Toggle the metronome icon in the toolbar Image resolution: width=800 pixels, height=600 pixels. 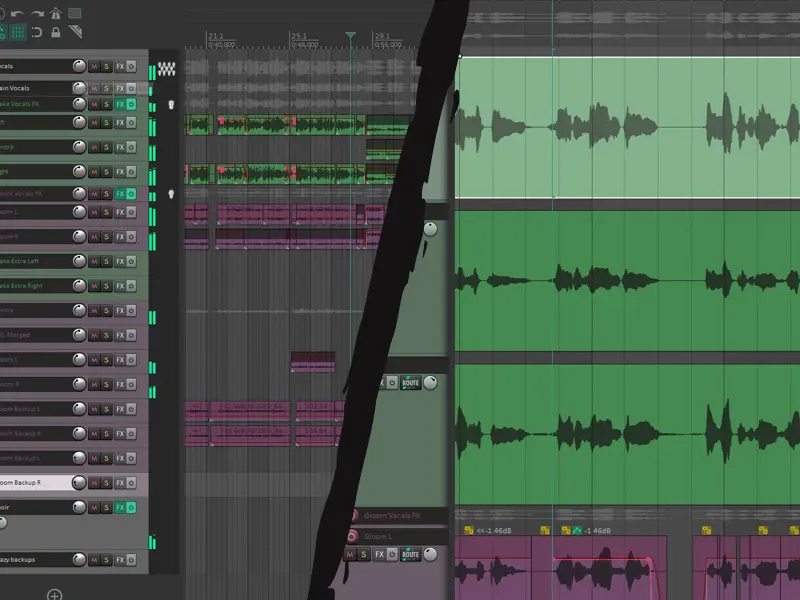[x=57, y=14]
